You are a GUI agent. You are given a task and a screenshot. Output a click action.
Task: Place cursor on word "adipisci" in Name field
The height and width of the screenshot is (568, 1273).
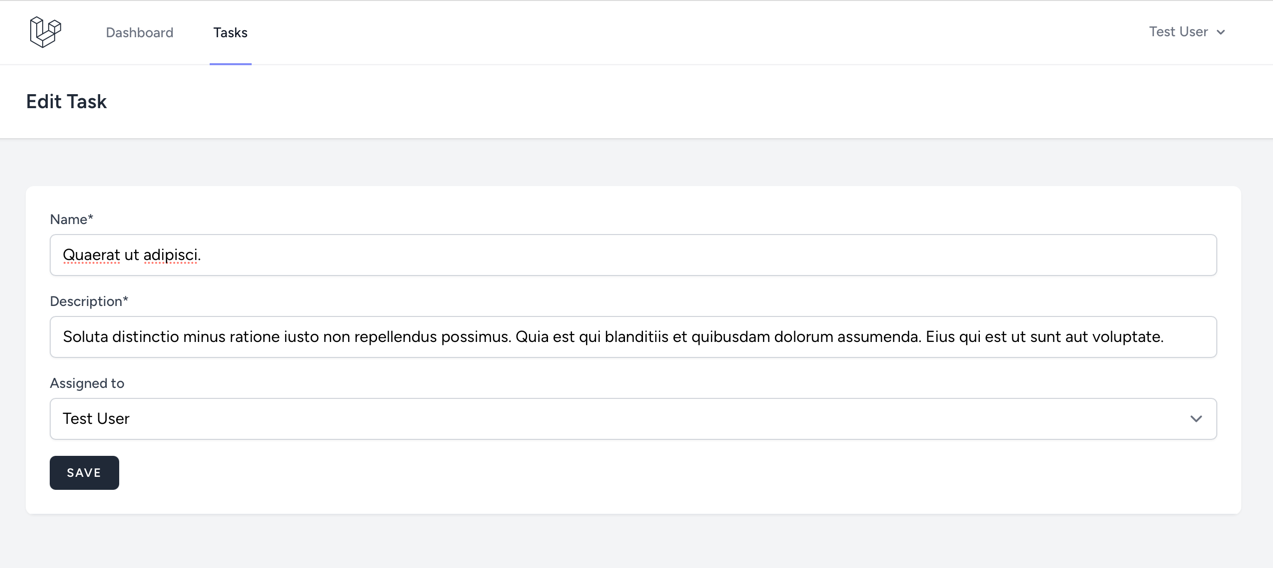pos(170,255)
